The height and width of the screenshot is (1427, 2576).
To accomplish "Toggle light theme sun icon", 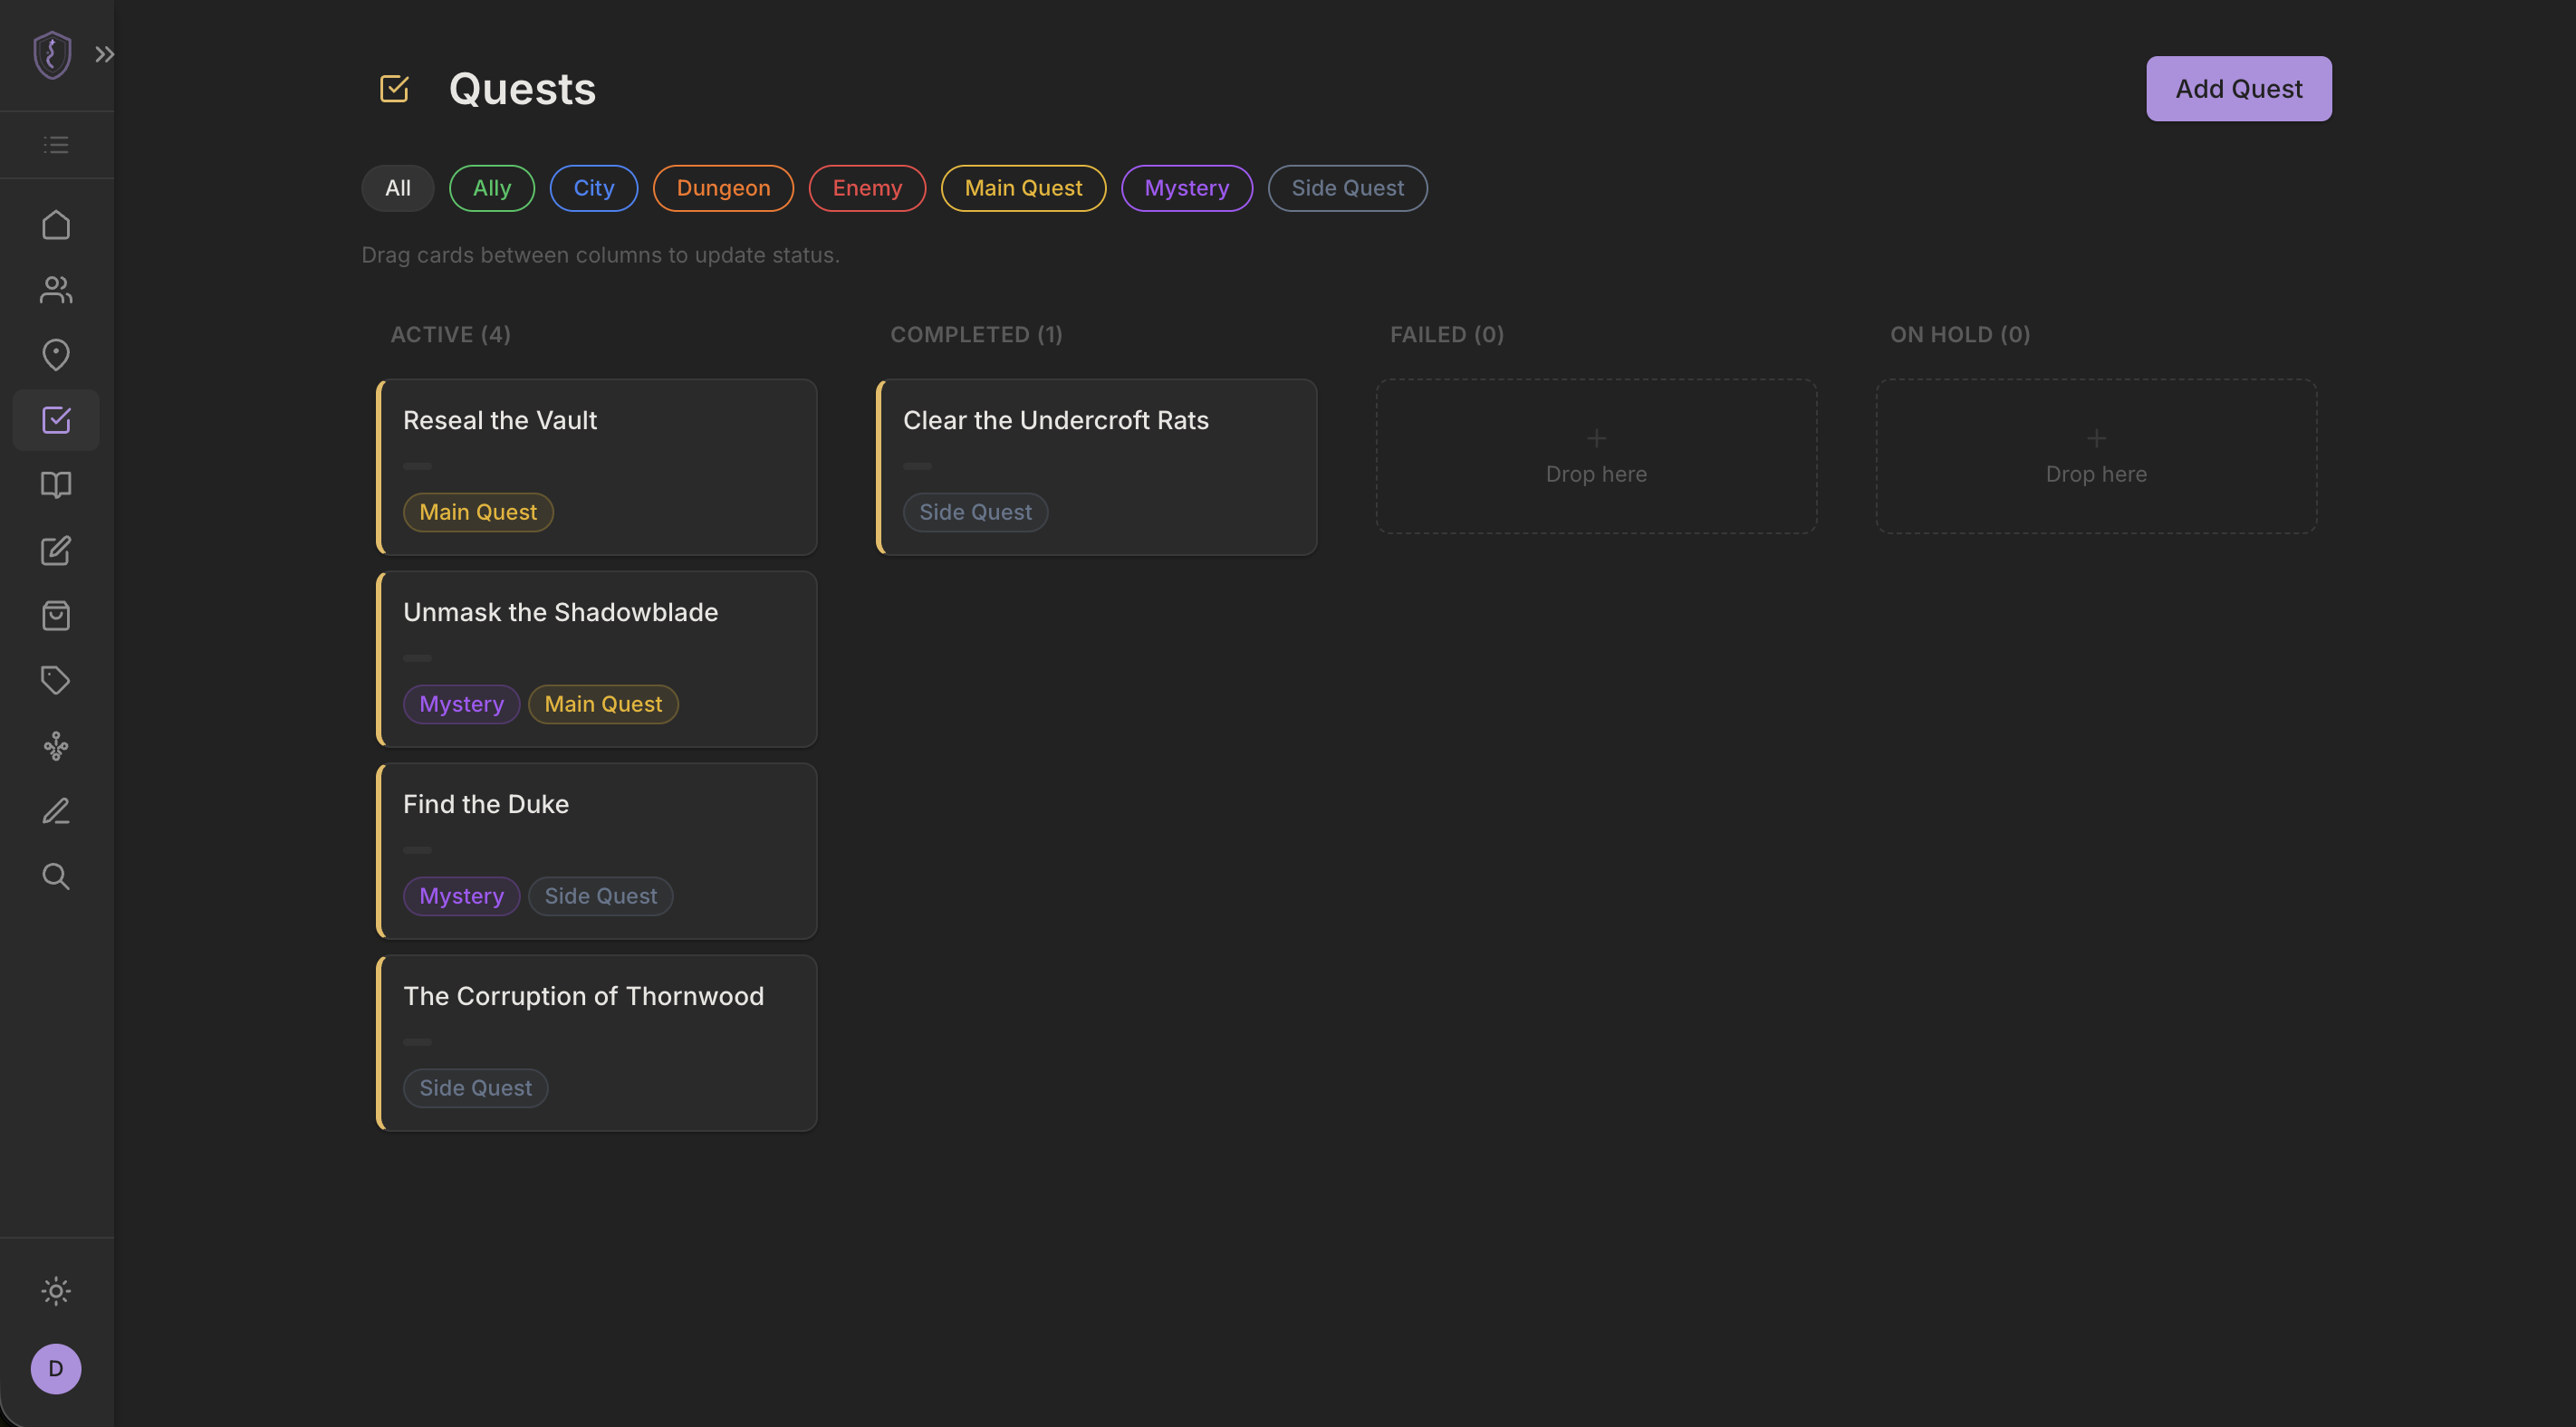I will pos(56,1291).
